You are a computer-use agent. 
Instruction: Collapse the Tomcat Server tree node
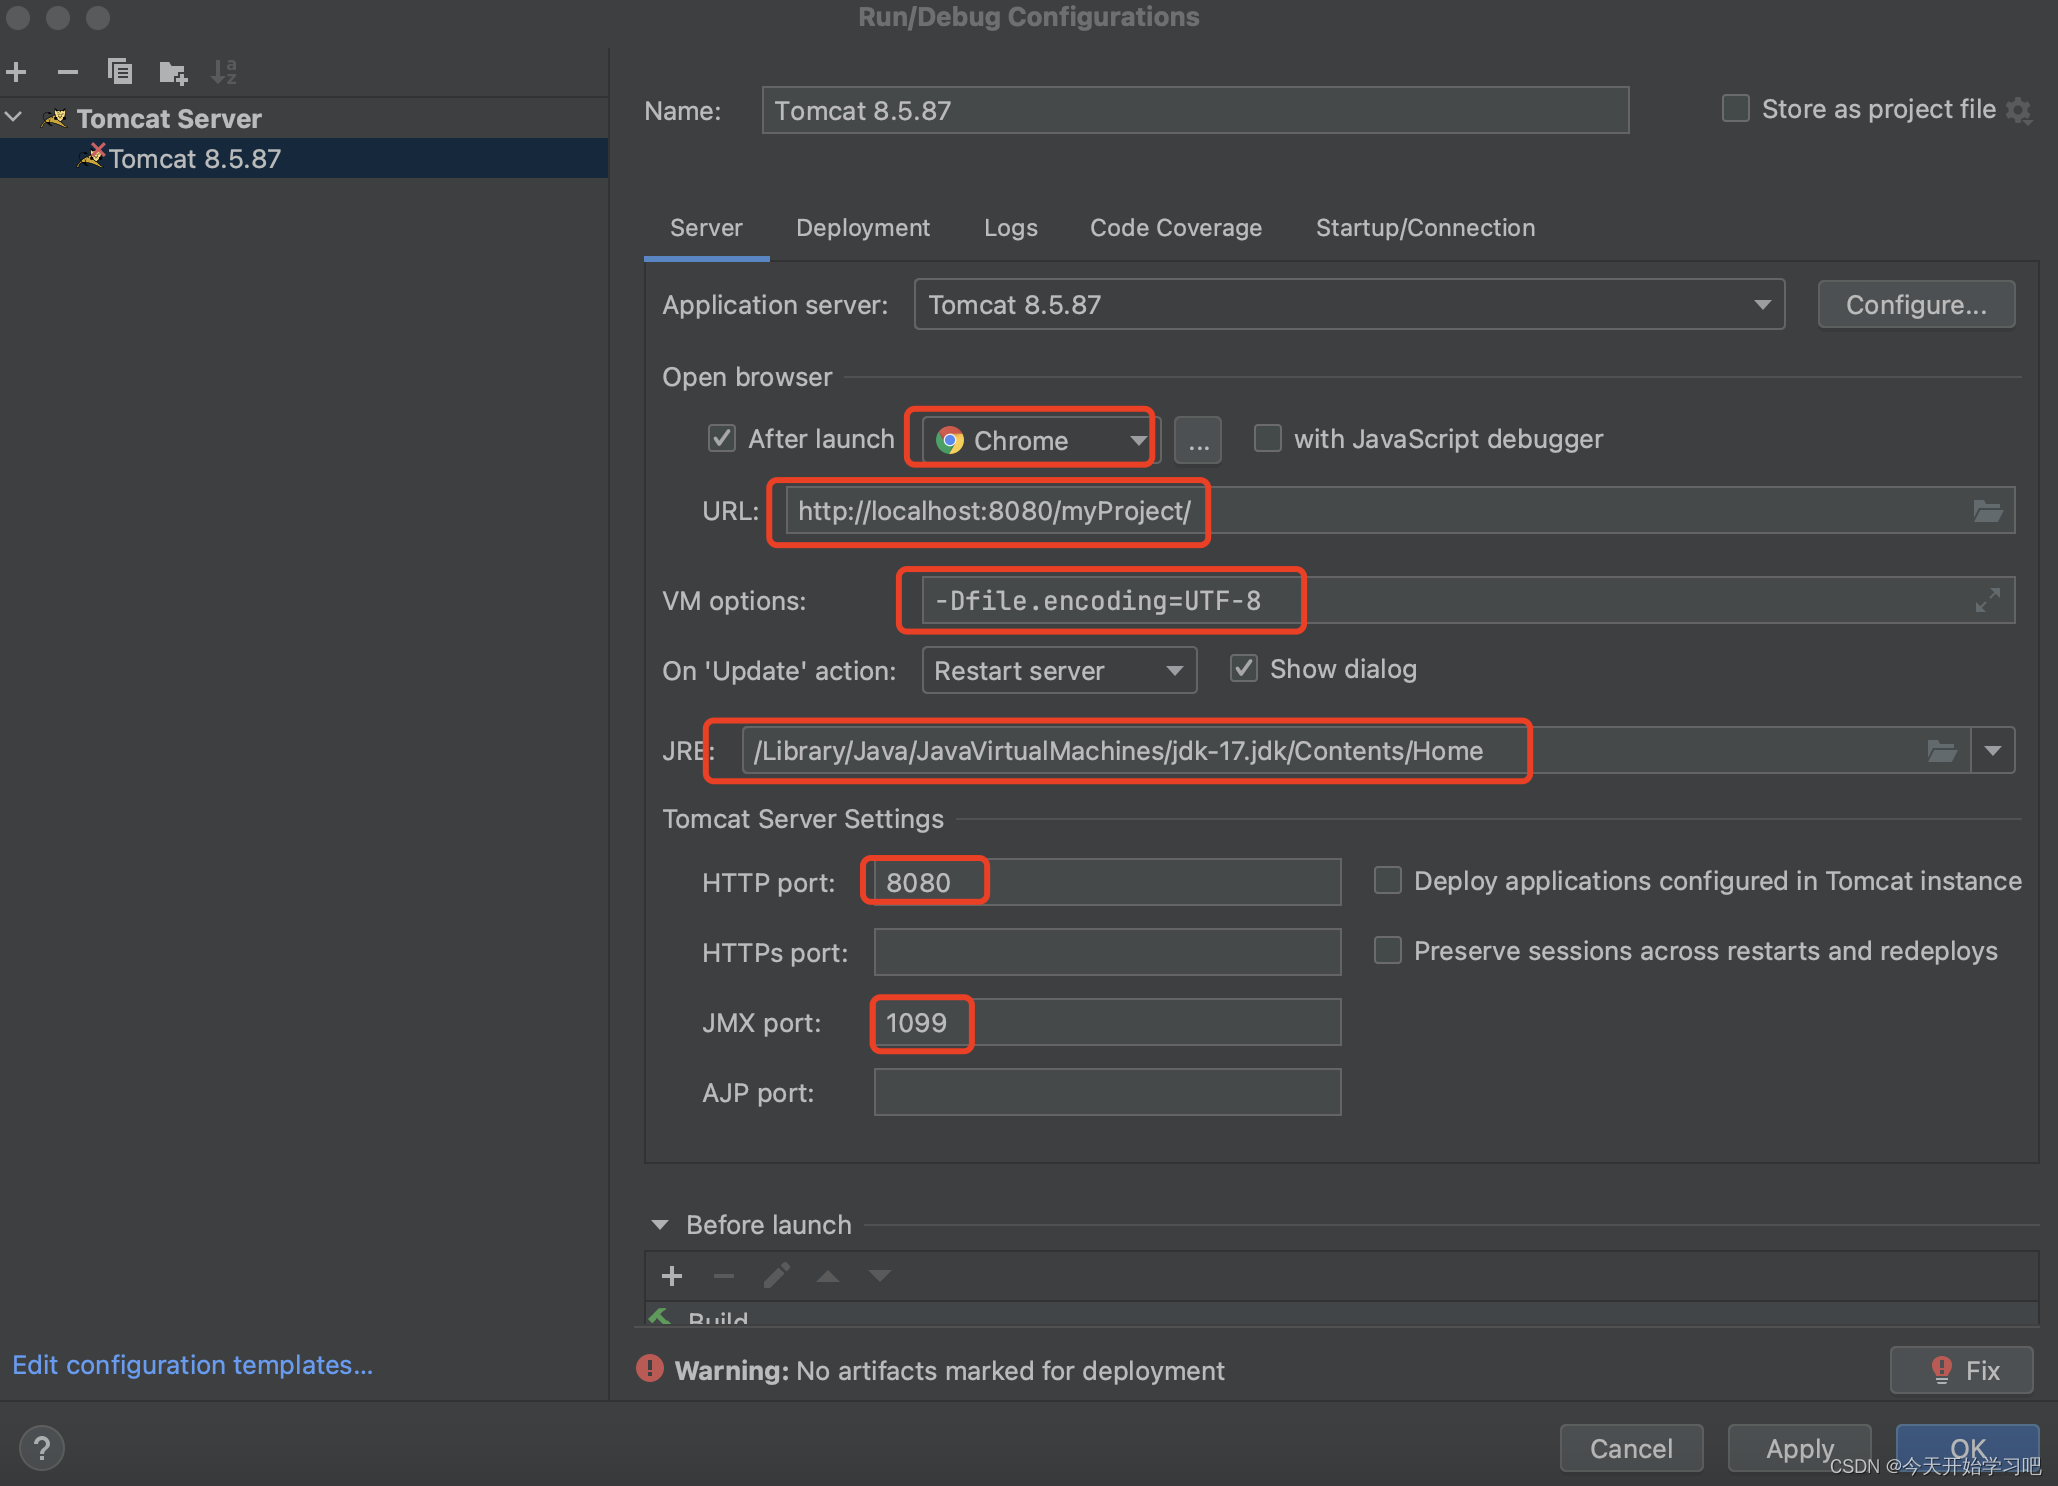coord(14,117)
